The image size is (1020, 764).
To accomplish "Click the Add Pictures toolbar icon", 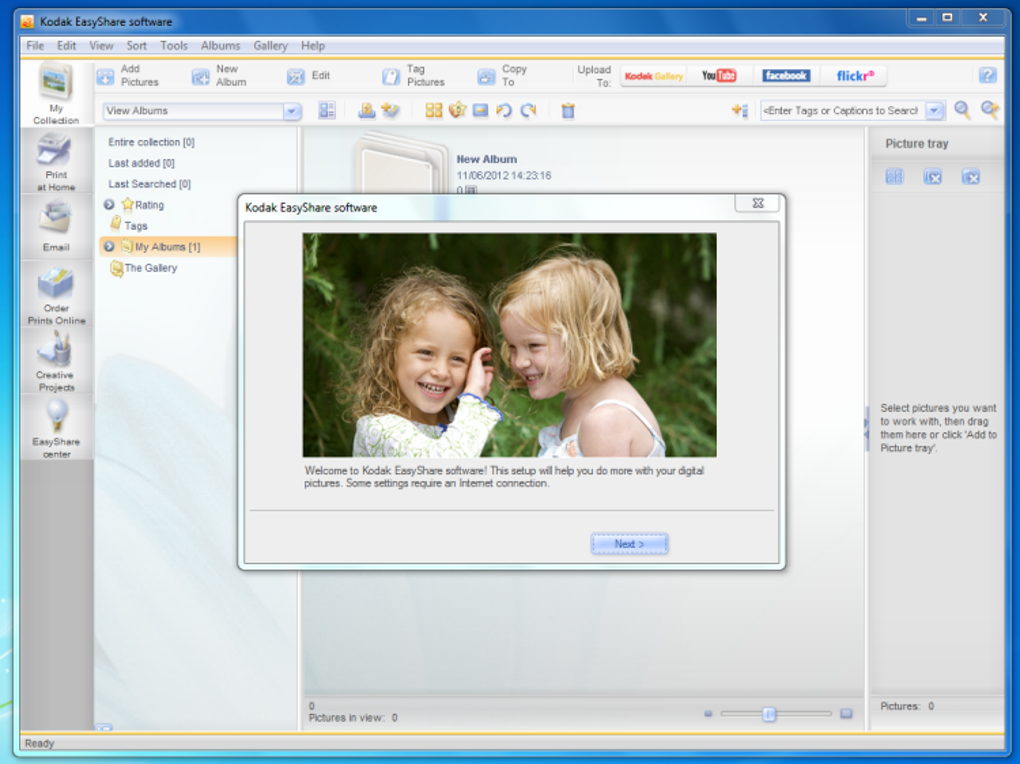I will (105, 76).
